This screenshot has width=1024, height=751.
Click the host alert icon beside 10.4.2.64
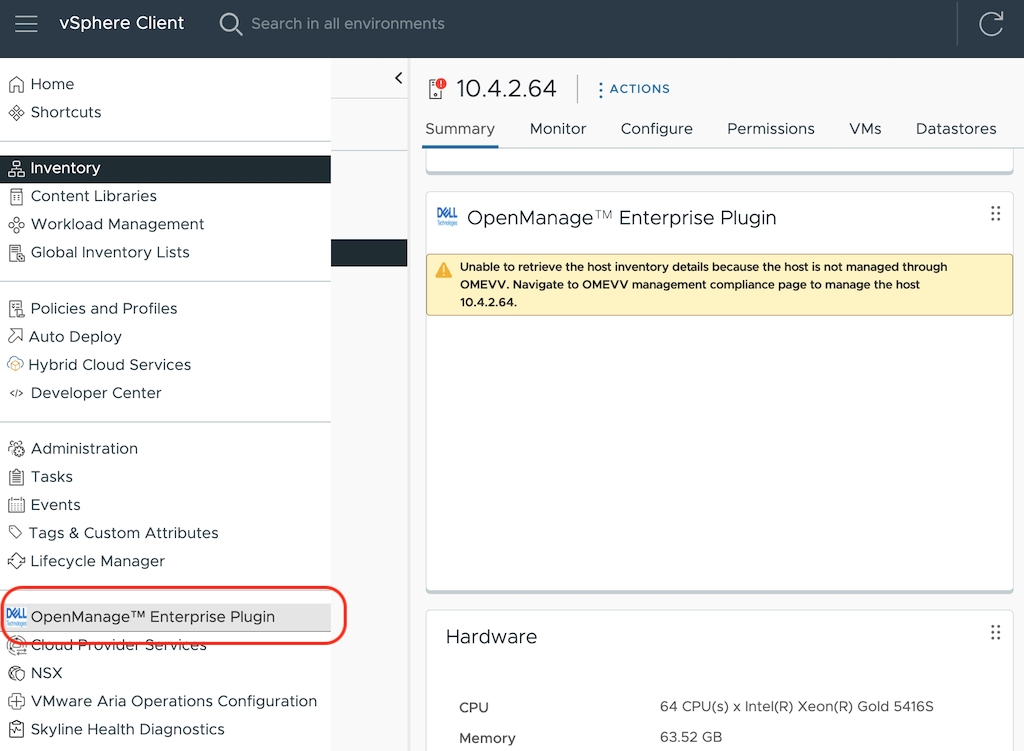437,88
